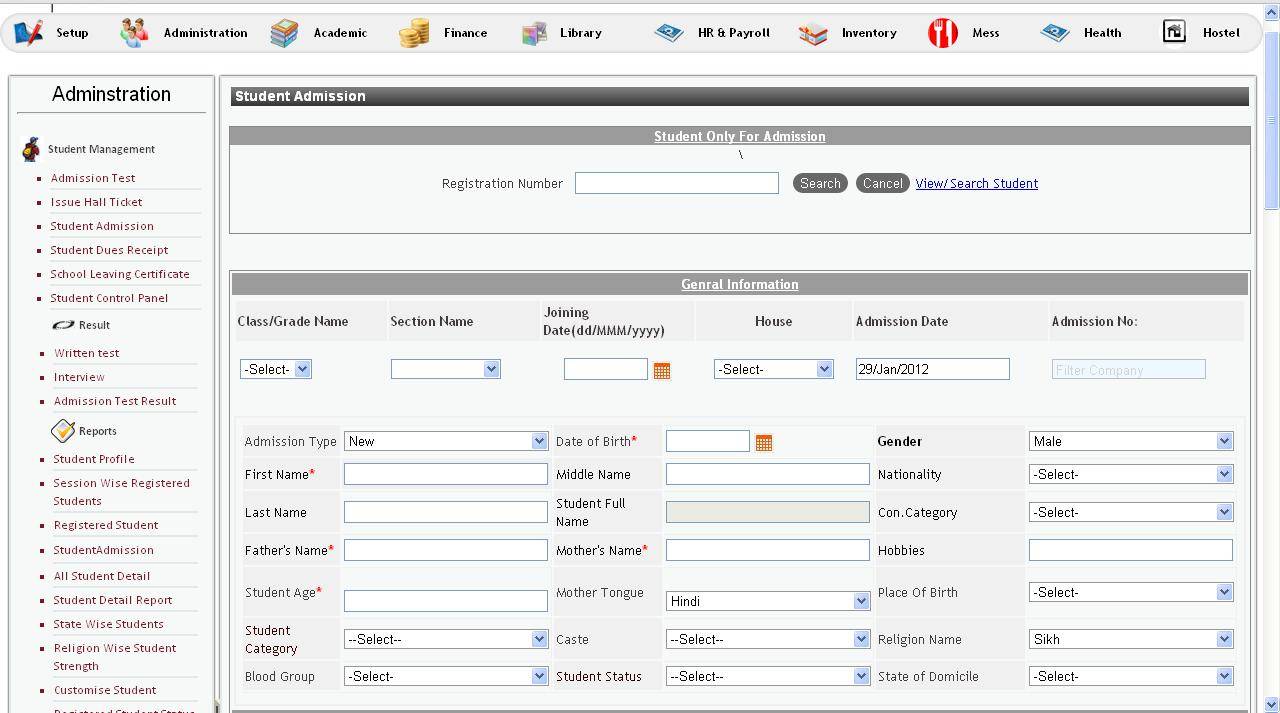1280x713 pixels.
Task: Open the Student Category dropdown
Action: point(446,639)
